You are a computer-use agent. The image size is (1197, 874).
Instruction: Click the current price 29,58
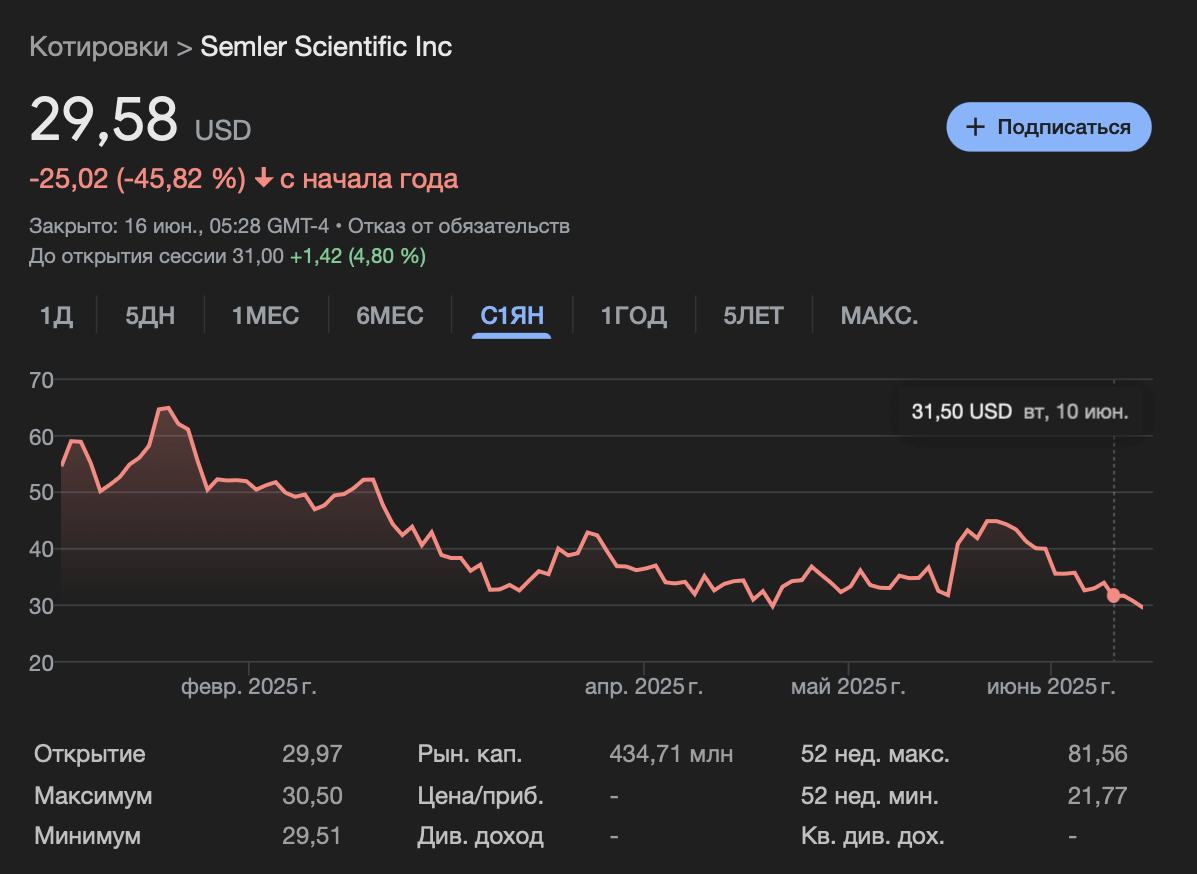103,119
